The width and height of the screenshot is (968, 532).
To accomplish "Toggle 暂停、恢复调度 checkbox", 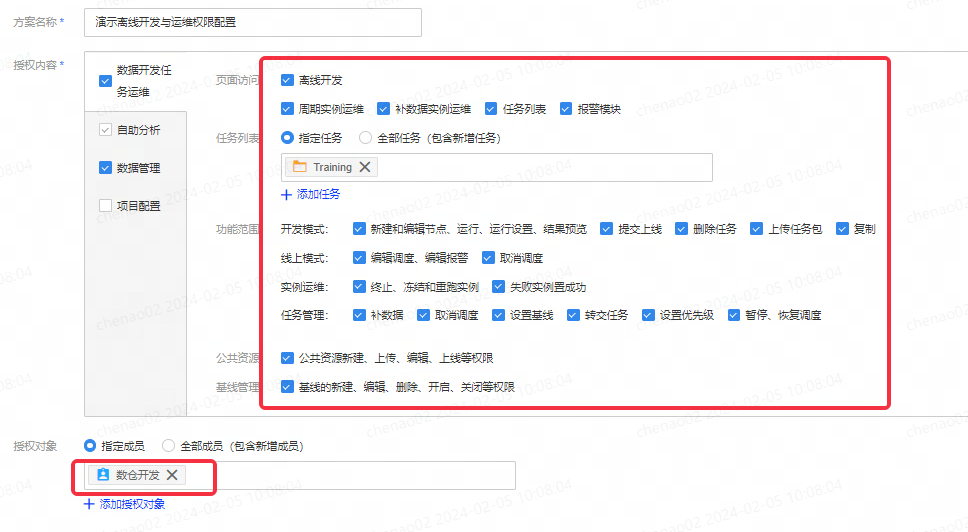I will [734, 315].
